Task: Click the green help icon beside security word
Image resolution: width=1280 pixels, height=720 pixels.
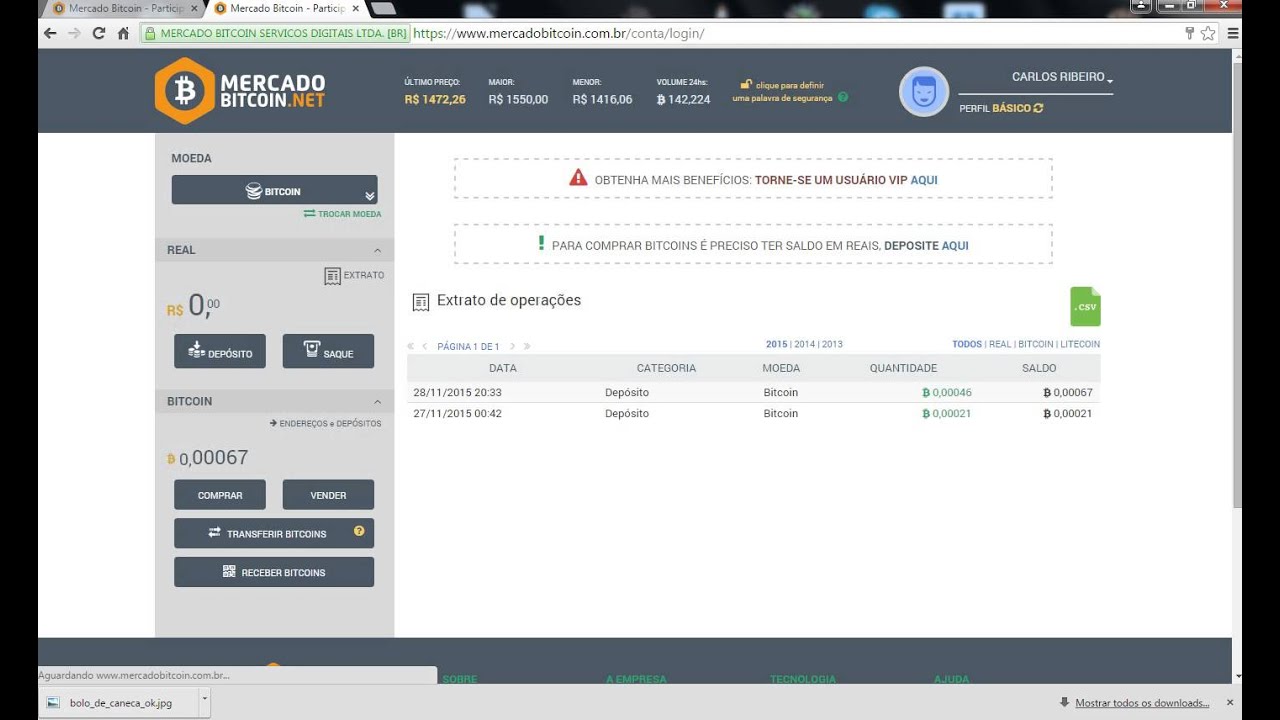Action: point(843,98)
